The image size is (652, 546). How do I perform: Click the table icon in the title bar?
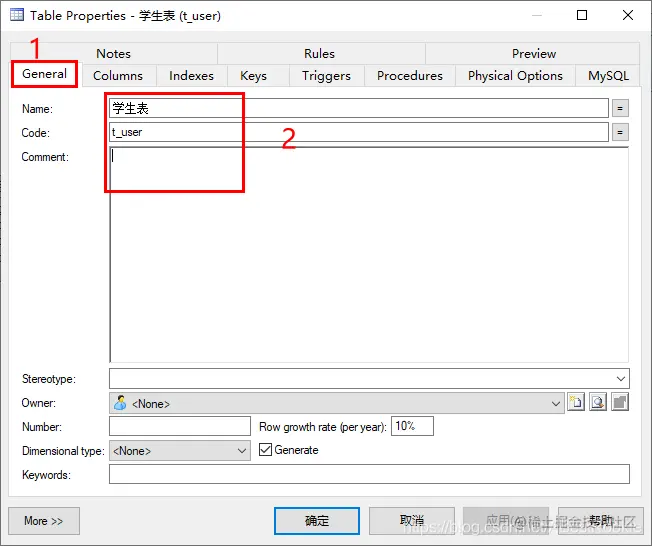tap(17, 15)
